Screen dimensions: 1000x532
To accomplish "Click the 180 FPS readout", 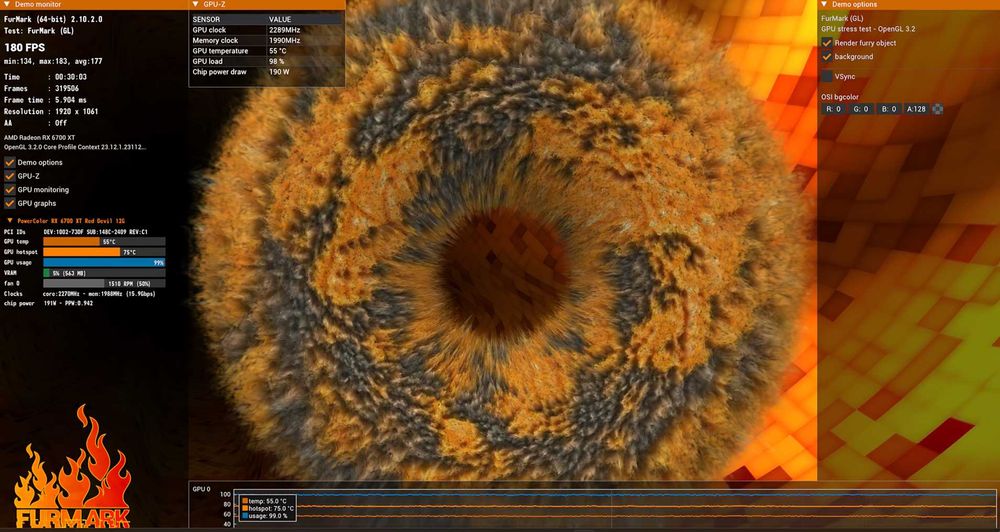I will click(x=25, y=48).
